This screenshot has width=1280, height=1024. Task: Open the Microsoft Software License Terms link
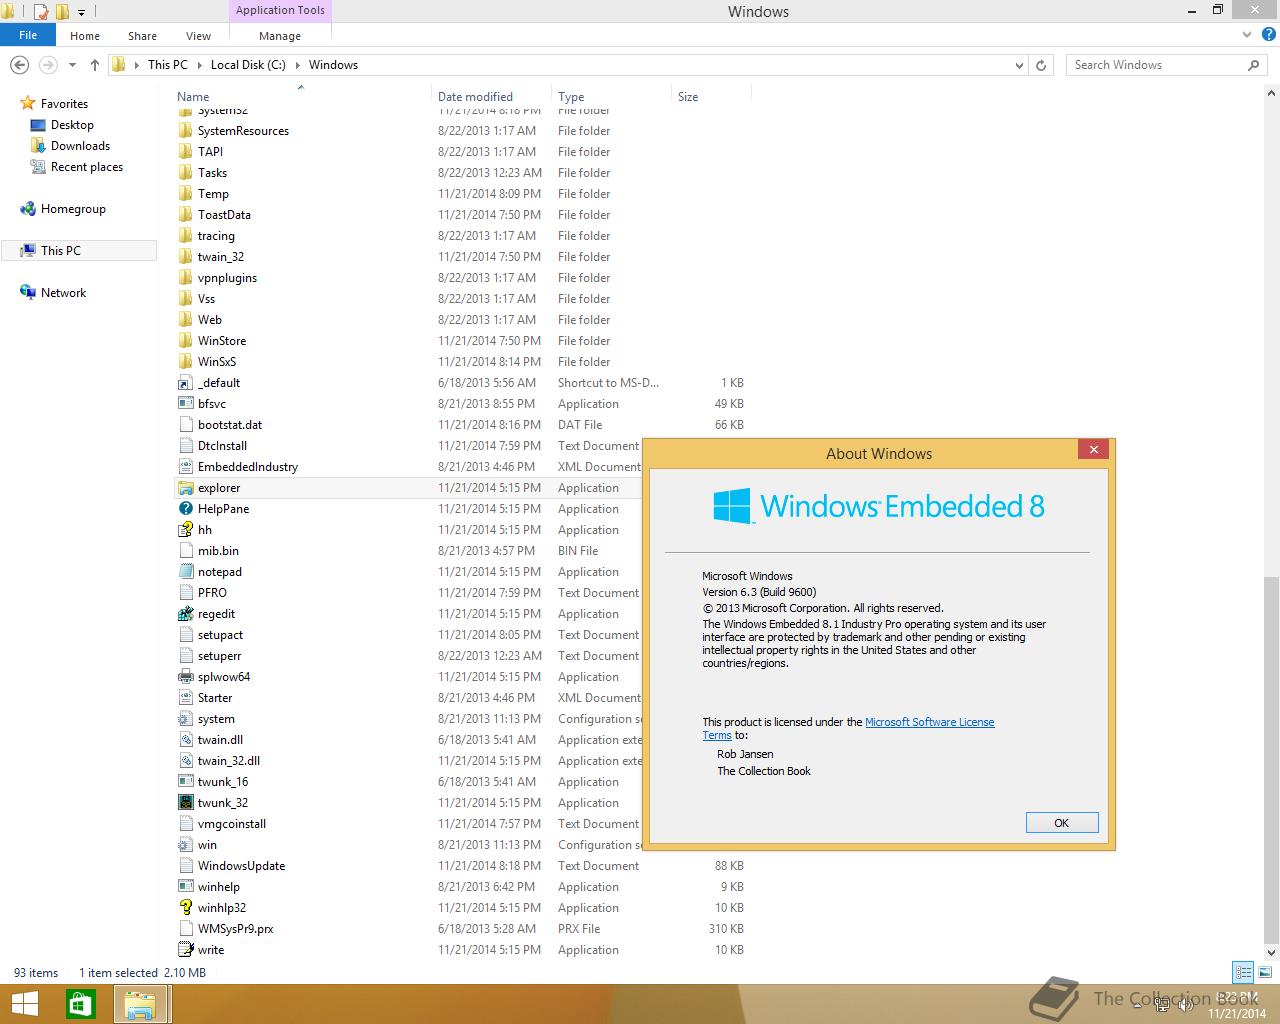pos(929,722)
